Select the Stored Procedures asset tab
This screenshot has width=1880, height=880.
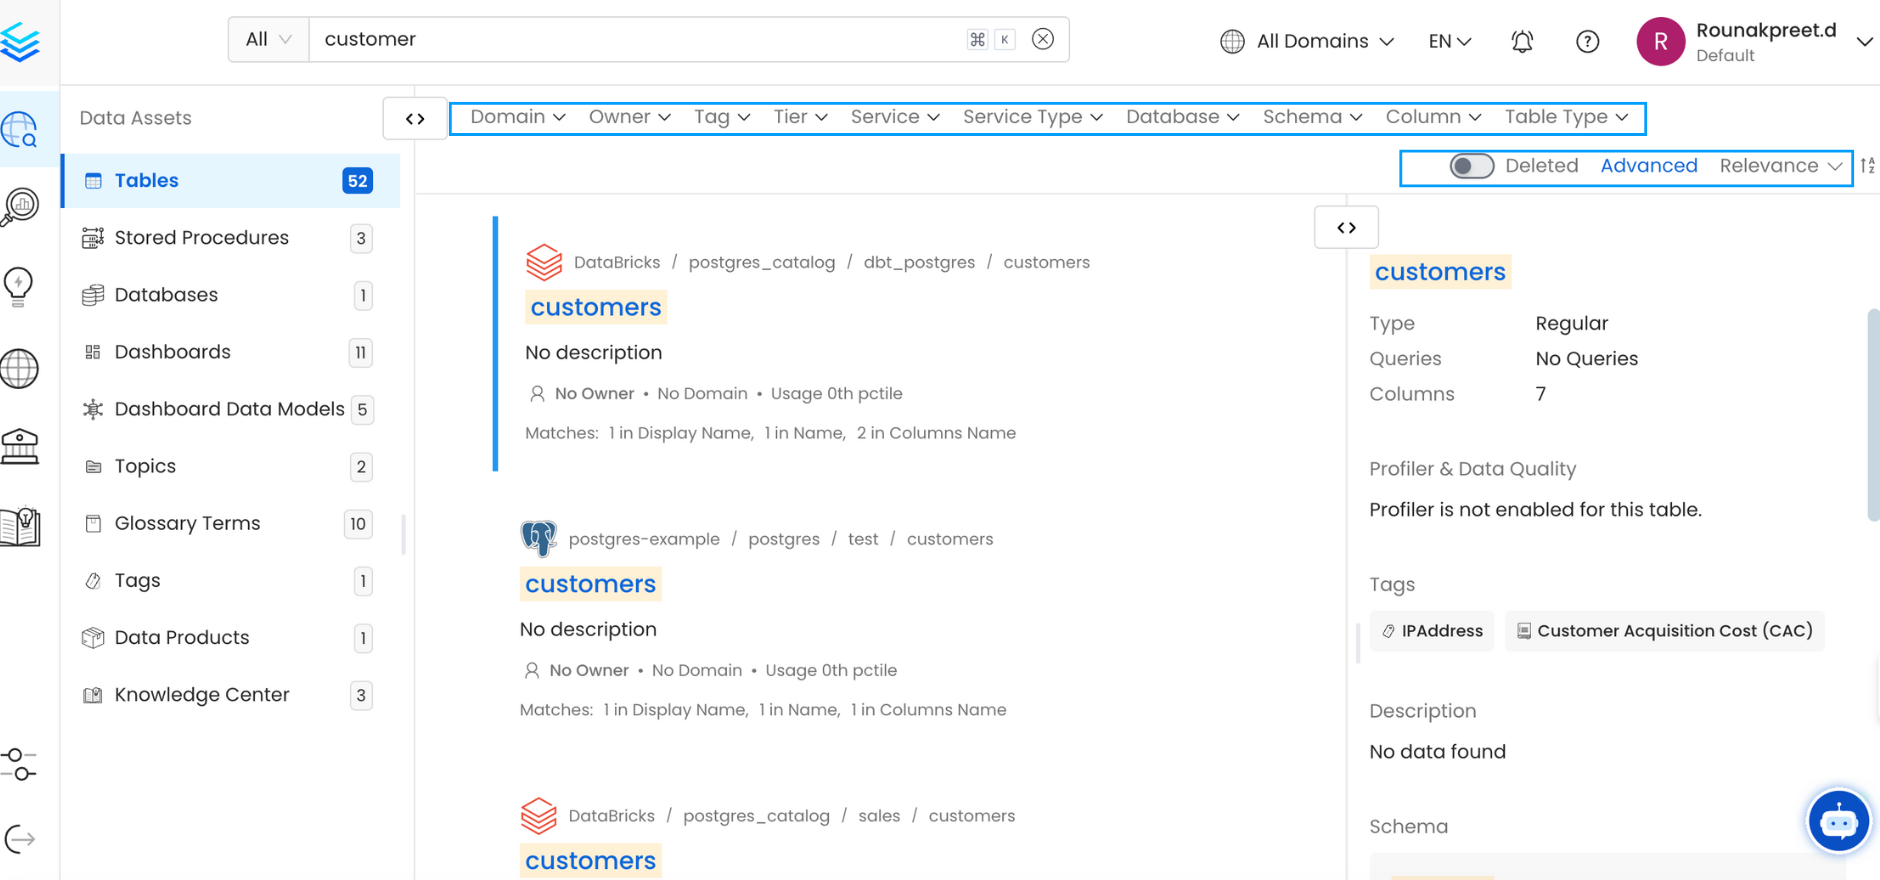[231, 238]
